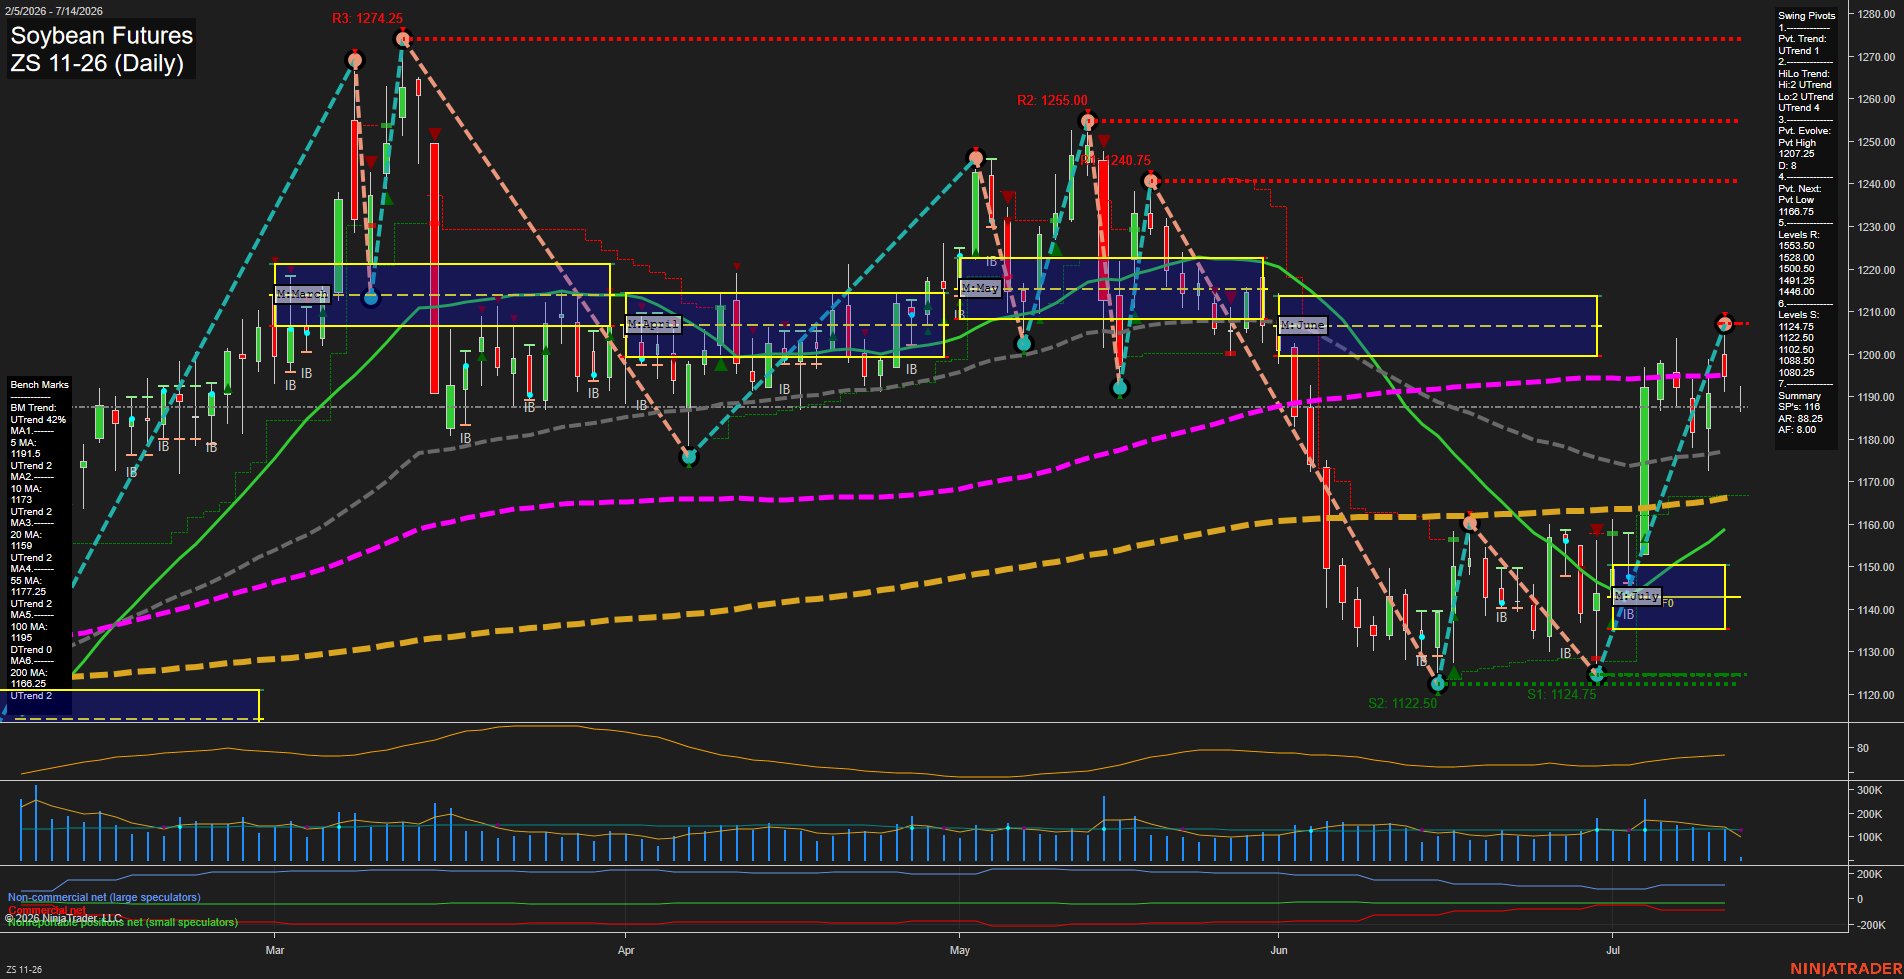The height and width of the screenshot is (979, 1904).
Task: Select resistance level 1553.50 in Levels R
Action: pyautogui.click(x=1796, y=246)
